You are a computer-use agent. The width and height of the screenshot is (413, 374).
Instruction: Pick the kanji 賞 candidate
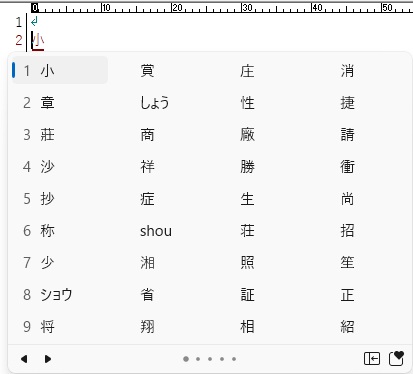(147, 71)
